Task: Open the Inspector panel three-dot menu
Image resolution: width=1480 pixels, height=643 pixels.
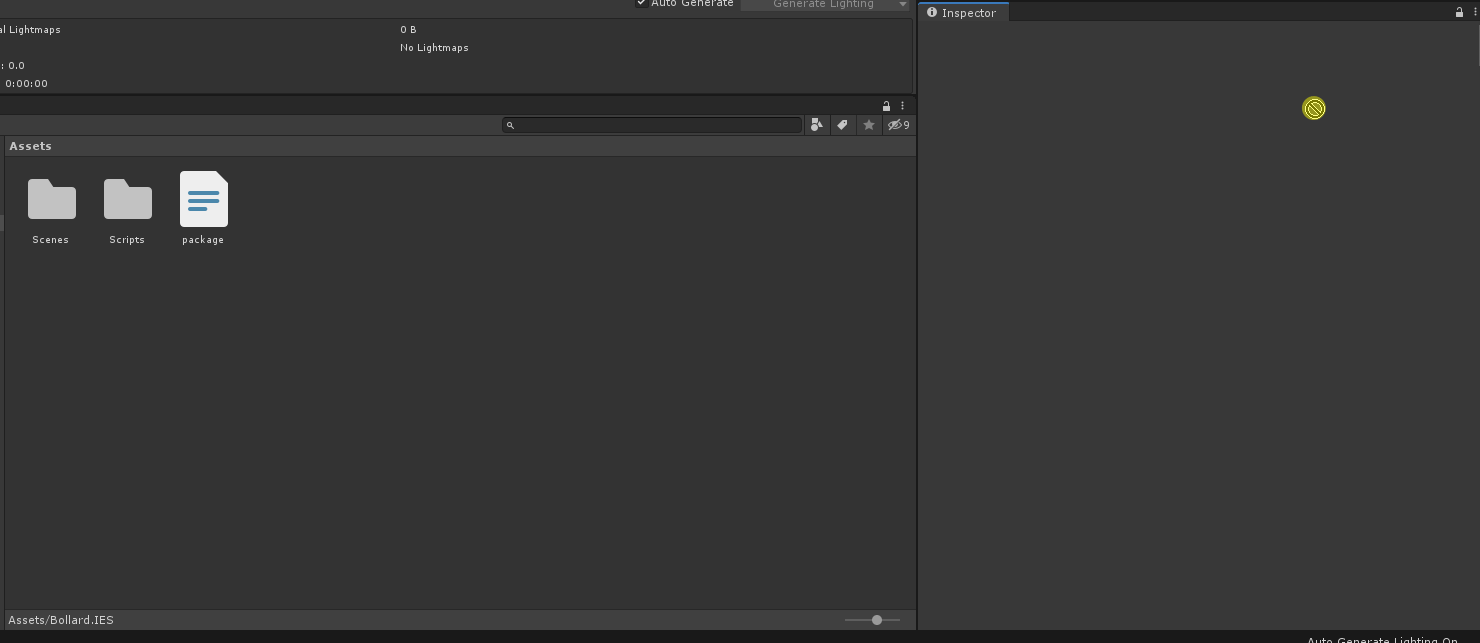Action: pyautogui.click(x=1475, y=12)
